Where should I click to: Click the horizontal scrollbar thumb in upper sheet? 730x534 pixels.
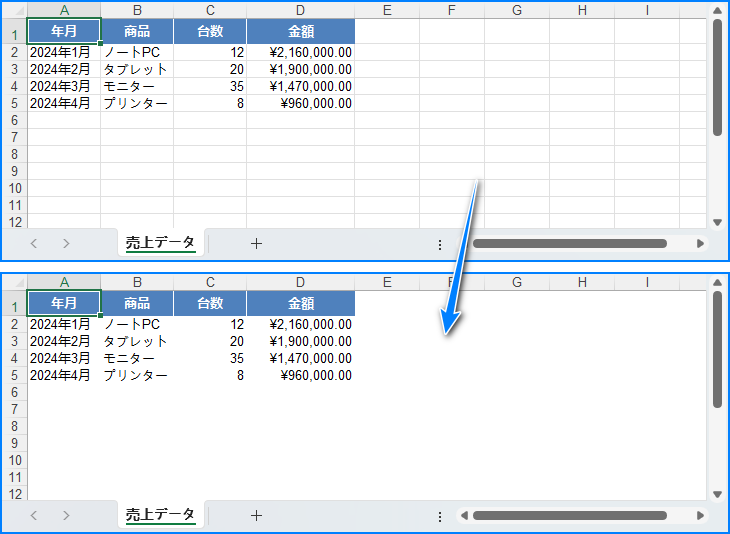pyautogui.click(x=570, y=243)
